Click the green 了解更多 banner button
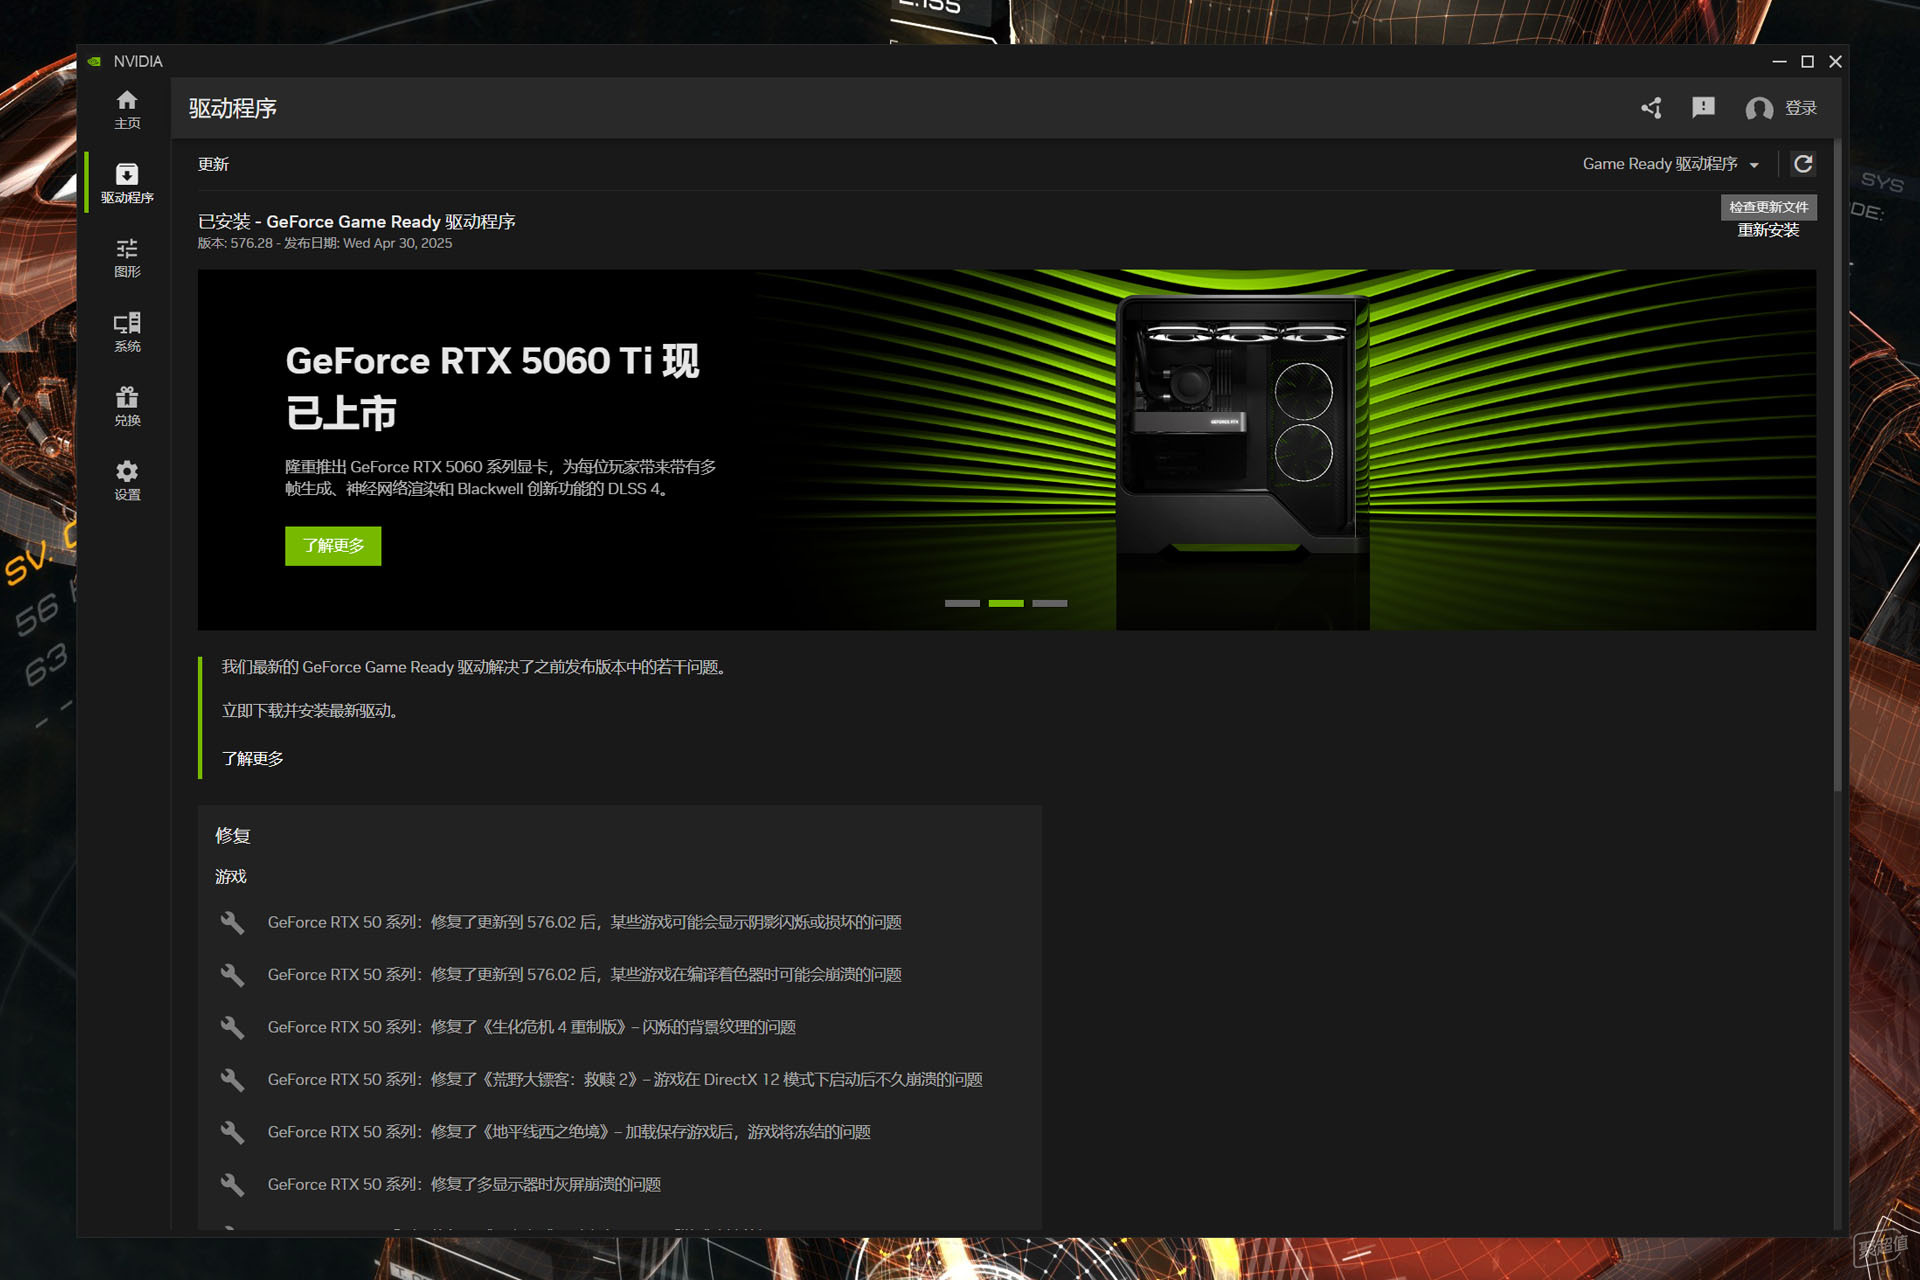Viewport: 1920px width, 1280px height. pyautogui.click(x=333, y=546)
